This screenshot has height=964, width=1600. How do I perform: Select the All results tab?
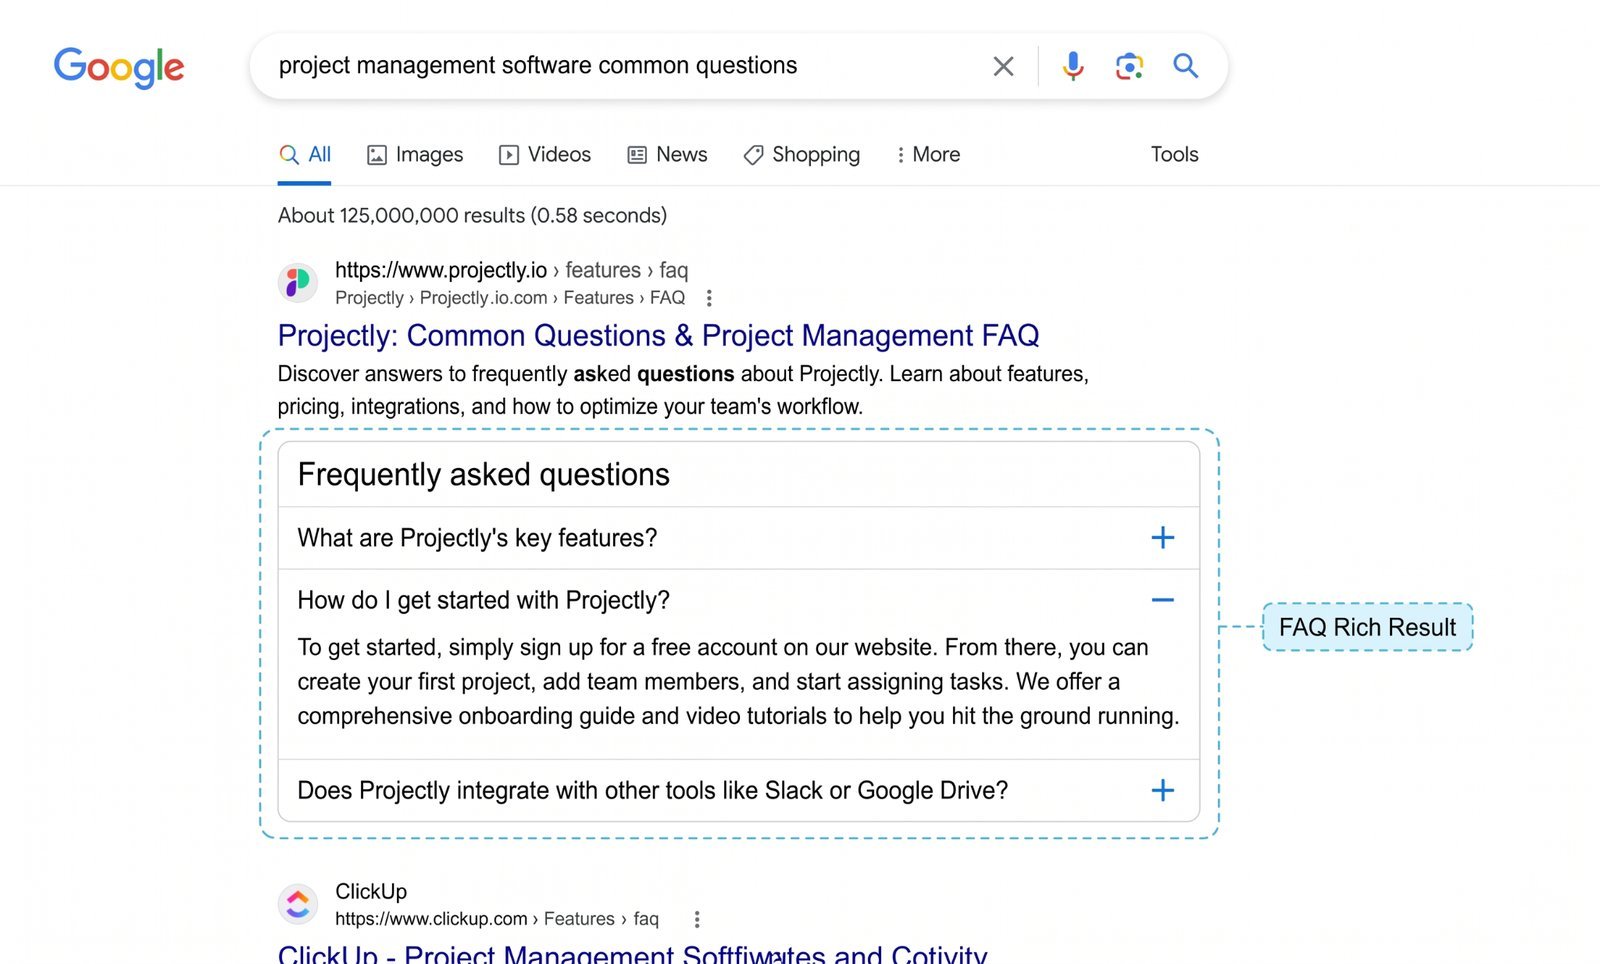pyautogui.click(x=305, y=155)
